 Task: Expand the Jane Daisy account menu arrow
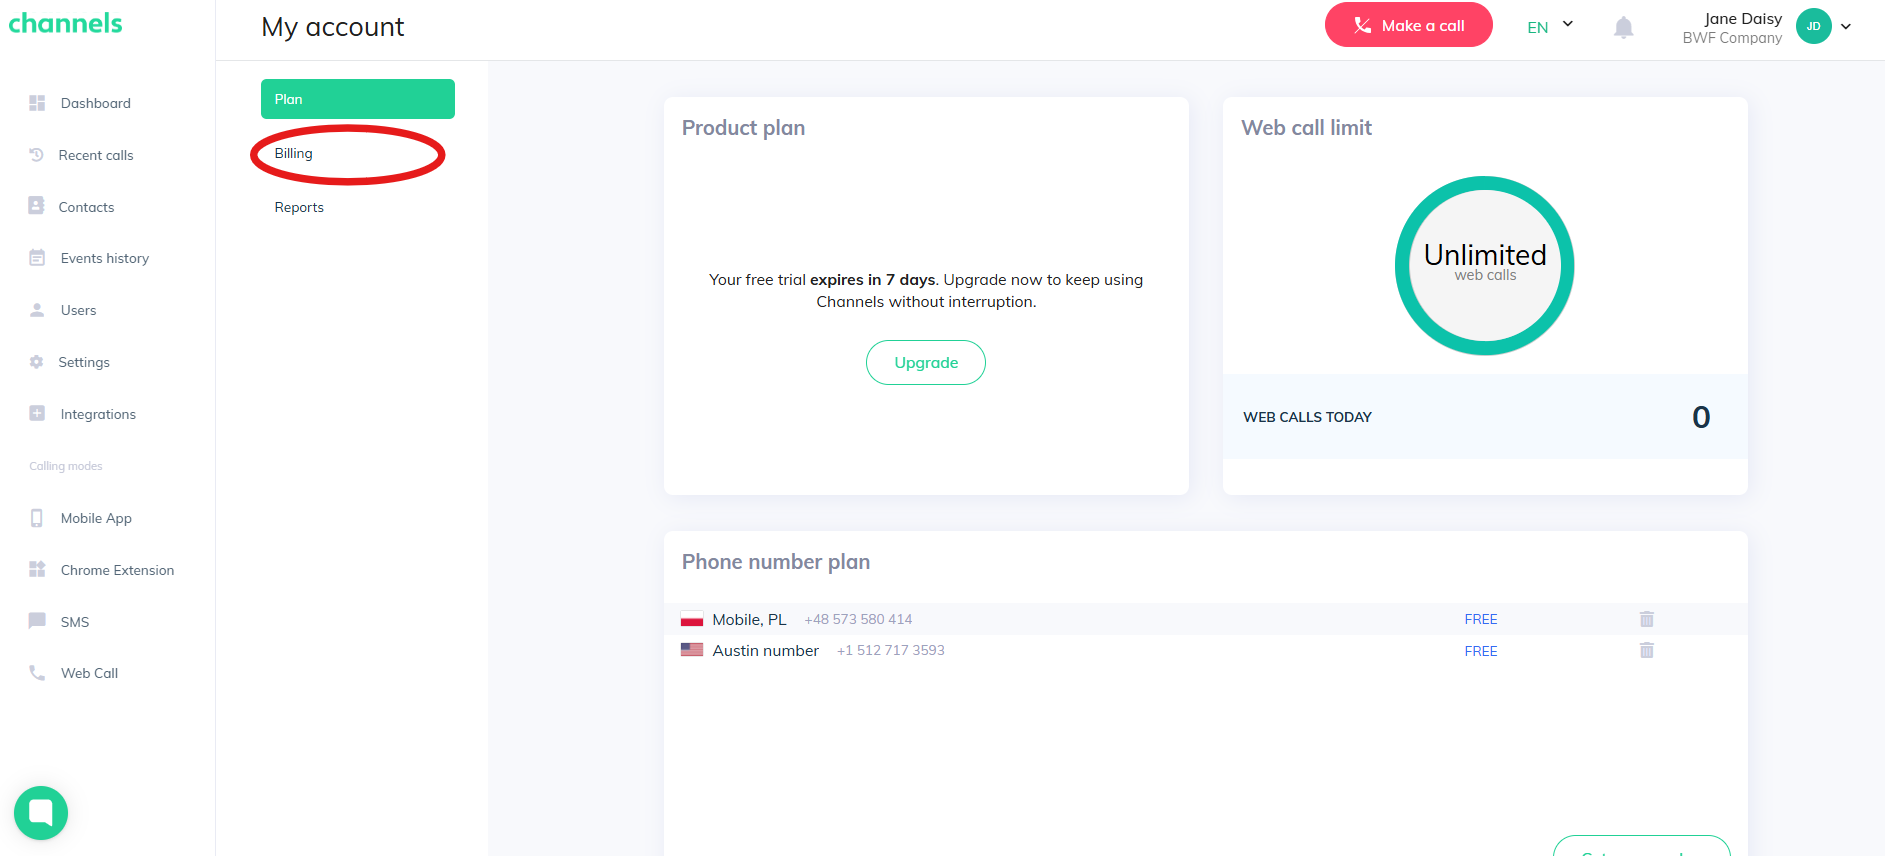pos(1846,27)
